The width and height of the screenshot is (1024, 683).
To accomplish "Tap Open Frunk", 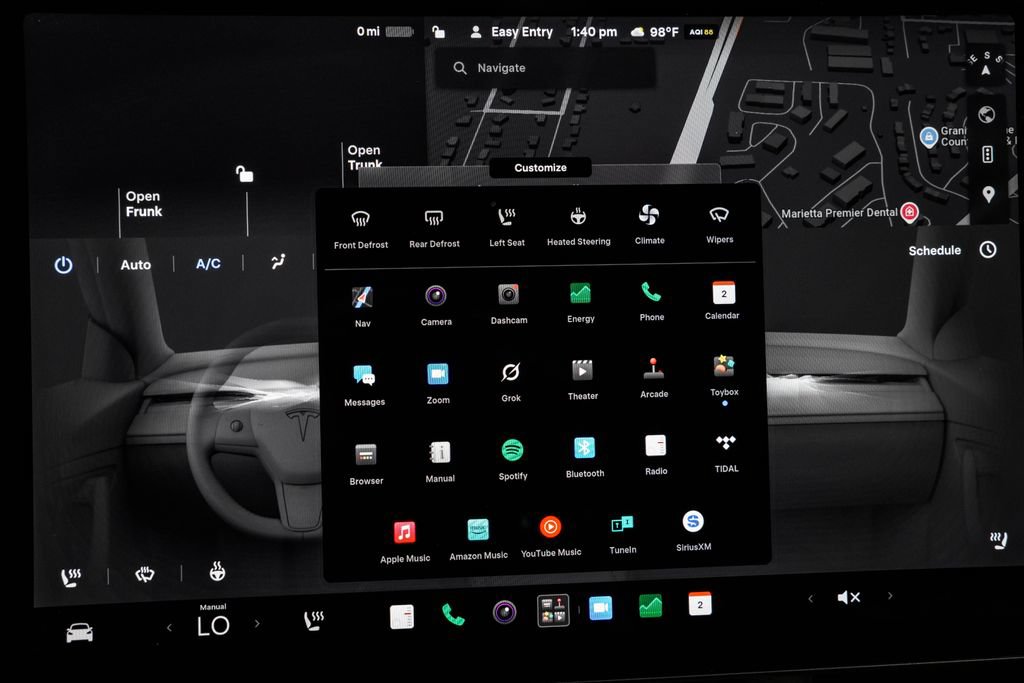I will click(x=144, y=204).
